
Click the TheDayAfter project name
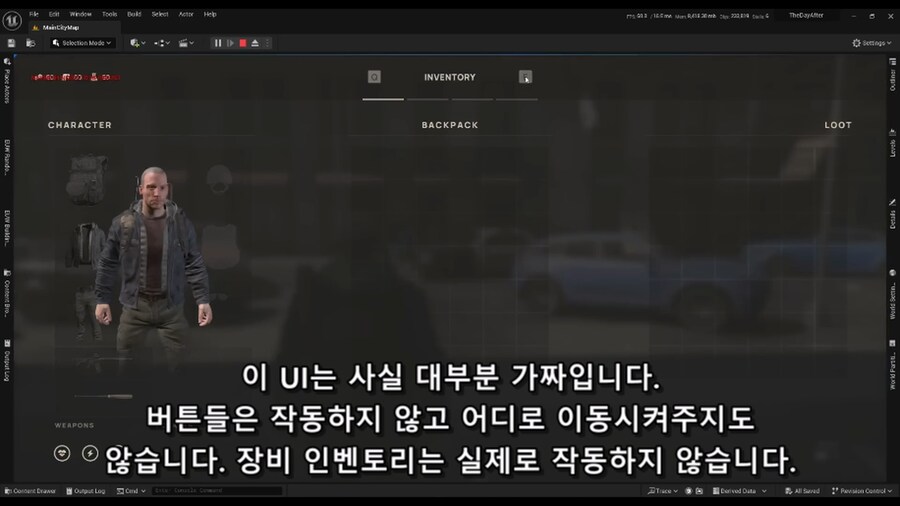pos(806,15)
